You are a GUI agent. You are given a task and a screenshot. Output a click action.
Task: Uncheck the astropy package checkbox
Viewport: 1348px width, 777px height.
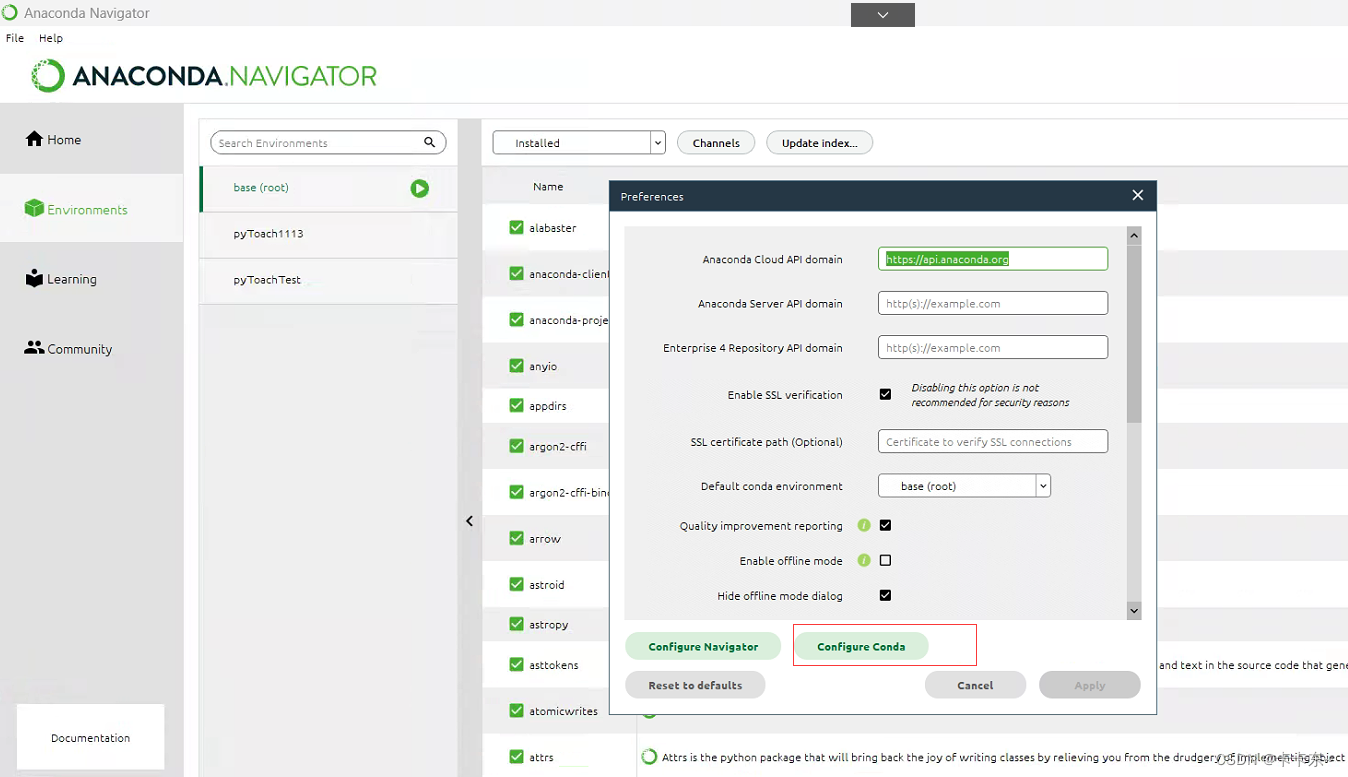coord(516,623)
